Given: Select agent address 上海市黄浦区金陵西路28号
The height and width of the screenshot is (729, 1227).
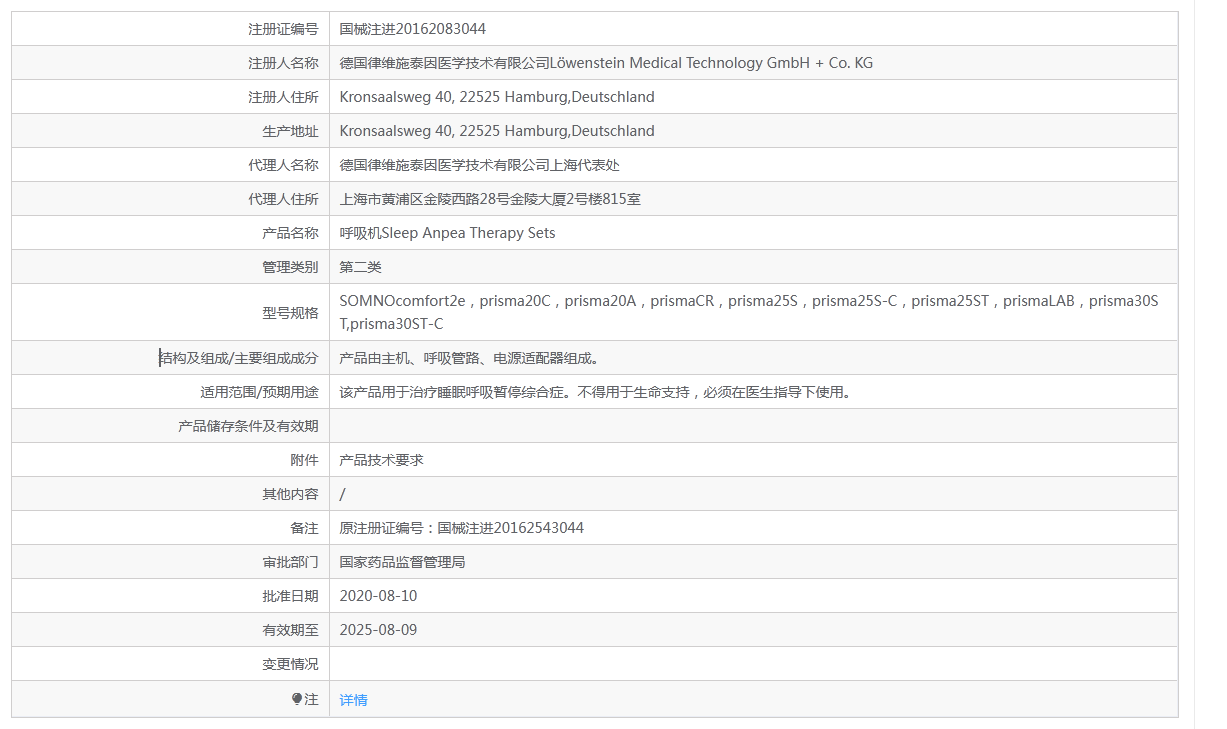Looking at the screenshot, I should [490, 199].
